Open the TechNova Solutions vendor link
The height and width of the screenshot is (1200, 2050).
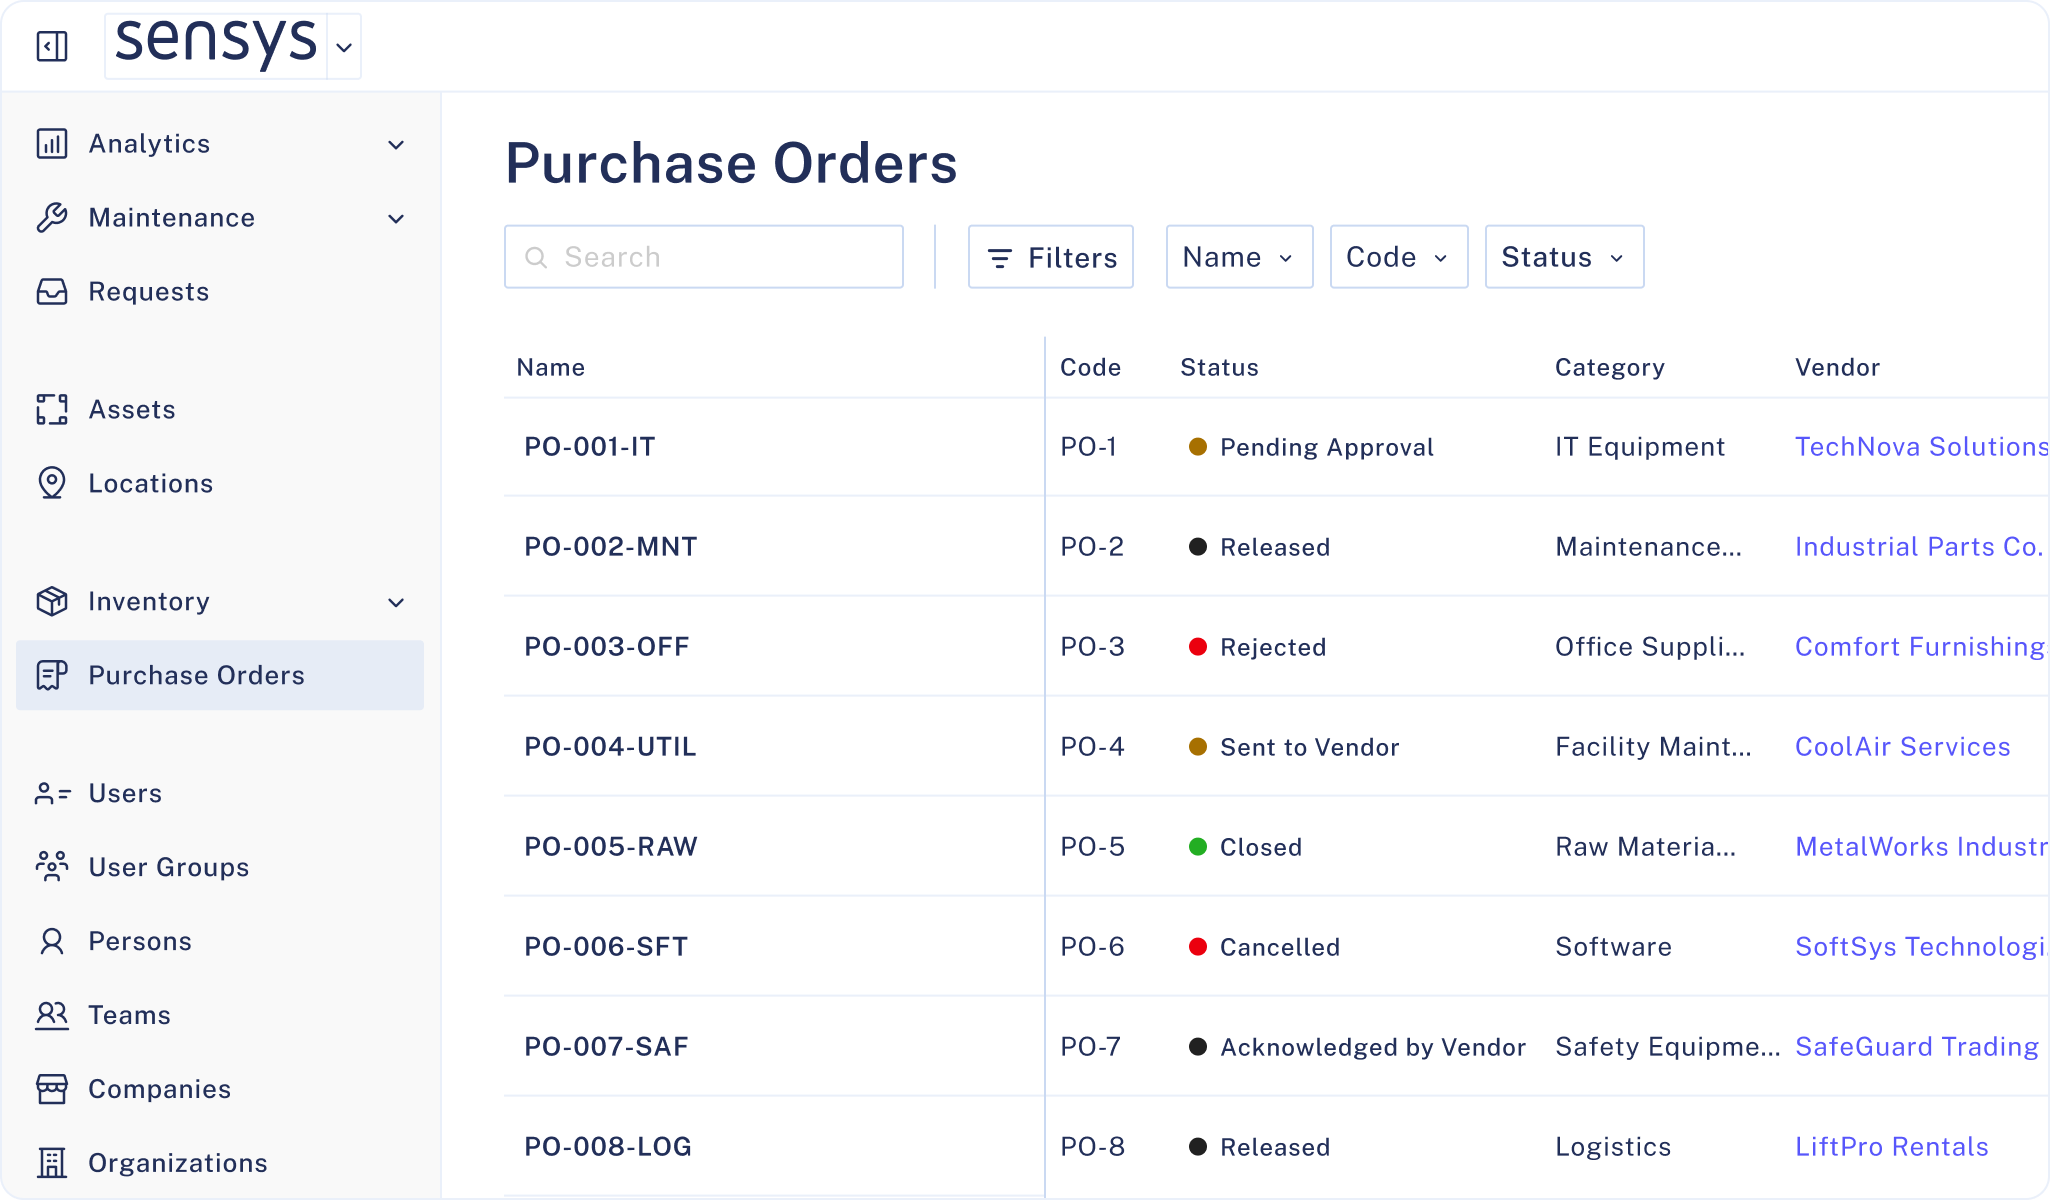(1920, 447)
